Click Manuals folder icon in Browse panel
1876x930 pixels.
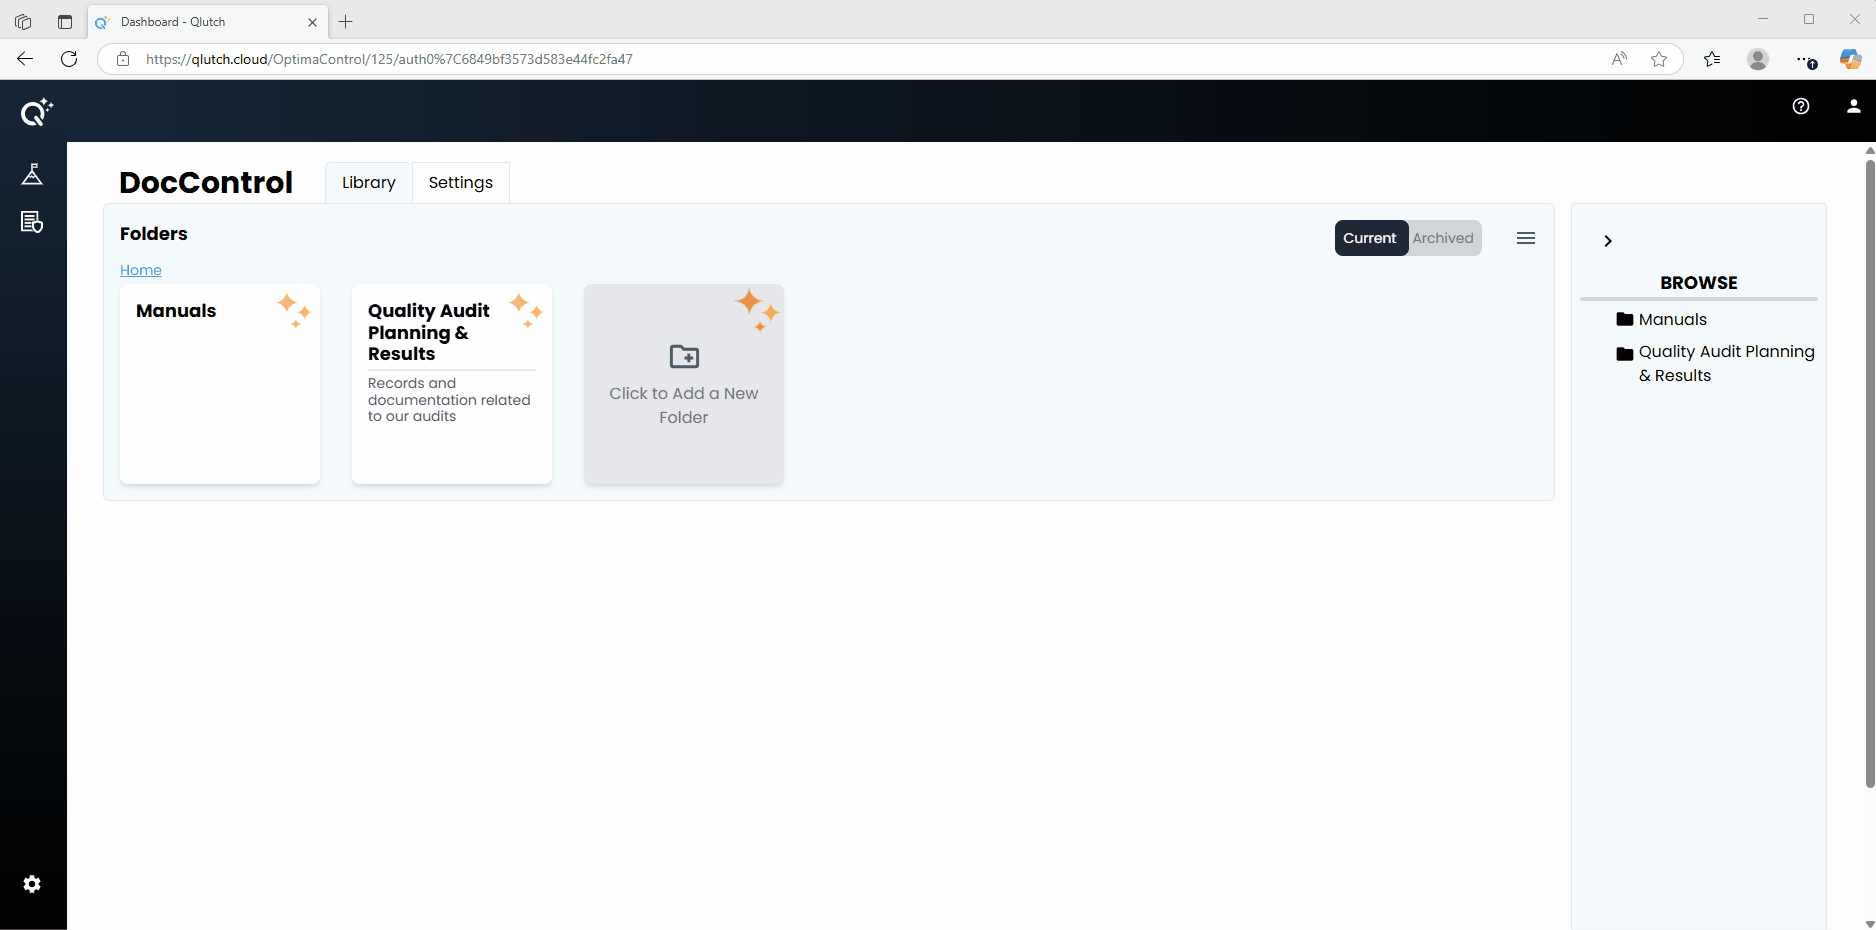pyautogui.click(x=1625, y=320)
